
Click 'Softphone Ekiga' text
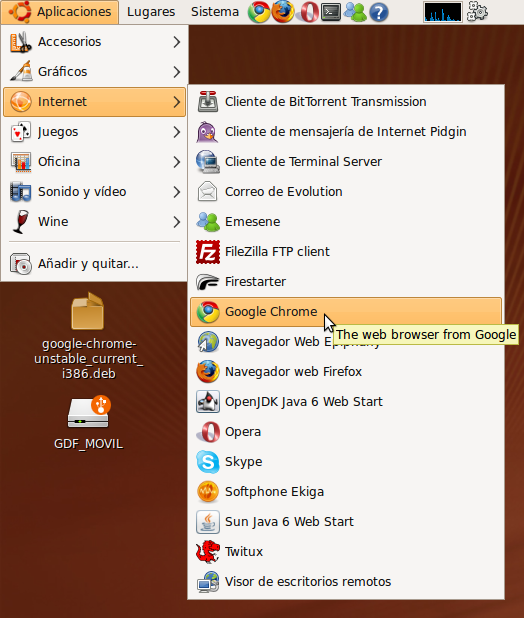[274, 492]
